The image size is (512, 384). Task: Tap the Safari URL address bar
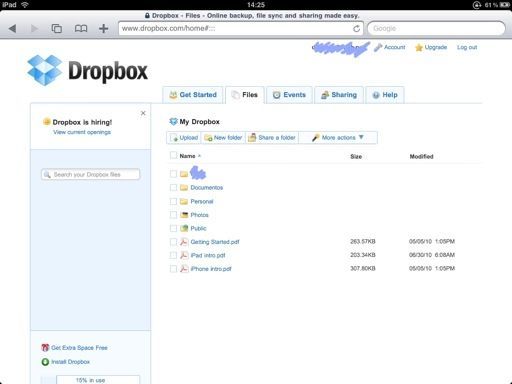coord(240,29)
